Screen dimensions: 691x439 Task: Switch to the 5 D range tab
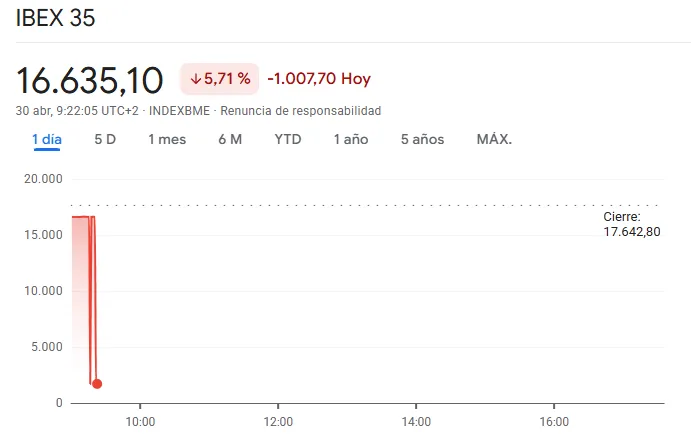[x=105, y=139]
